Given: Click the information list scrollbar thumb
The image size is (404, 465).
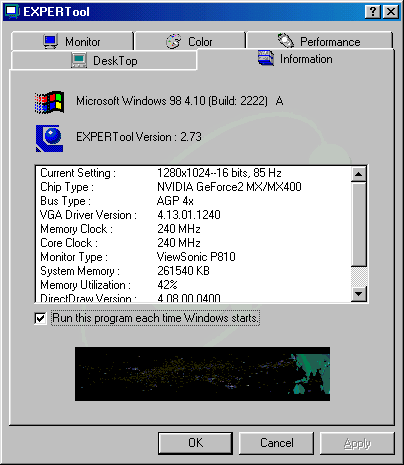Looking at the screenshot, I should [359, 224].
